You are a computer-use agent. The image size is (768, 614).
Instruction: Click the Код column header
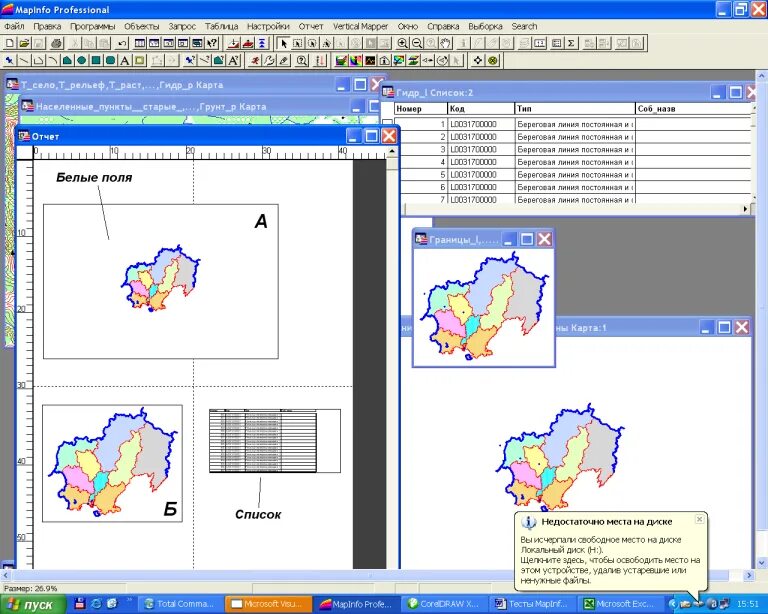pos(481,108)
